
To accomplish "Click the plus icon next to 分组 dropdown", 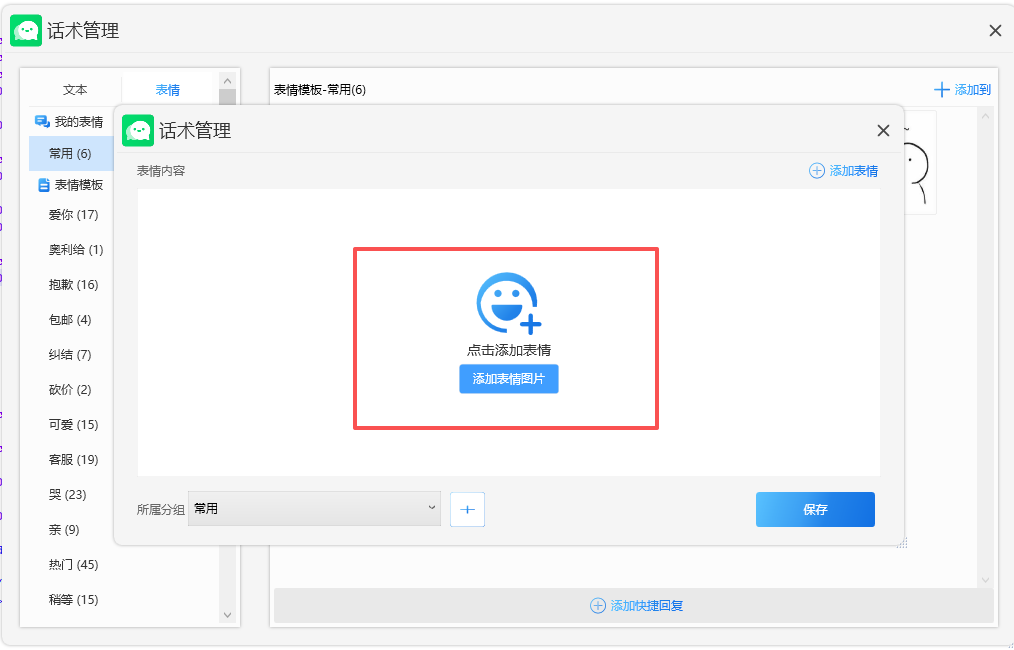I will pyautogui.click(x=466, y=509).
